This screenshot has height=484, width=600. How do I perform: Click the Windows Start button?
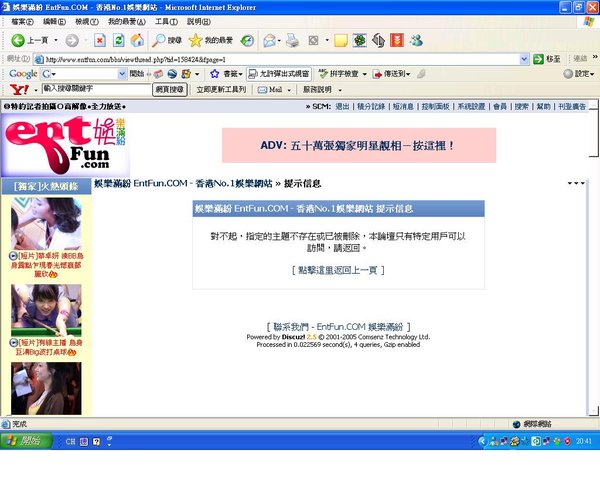26,441
